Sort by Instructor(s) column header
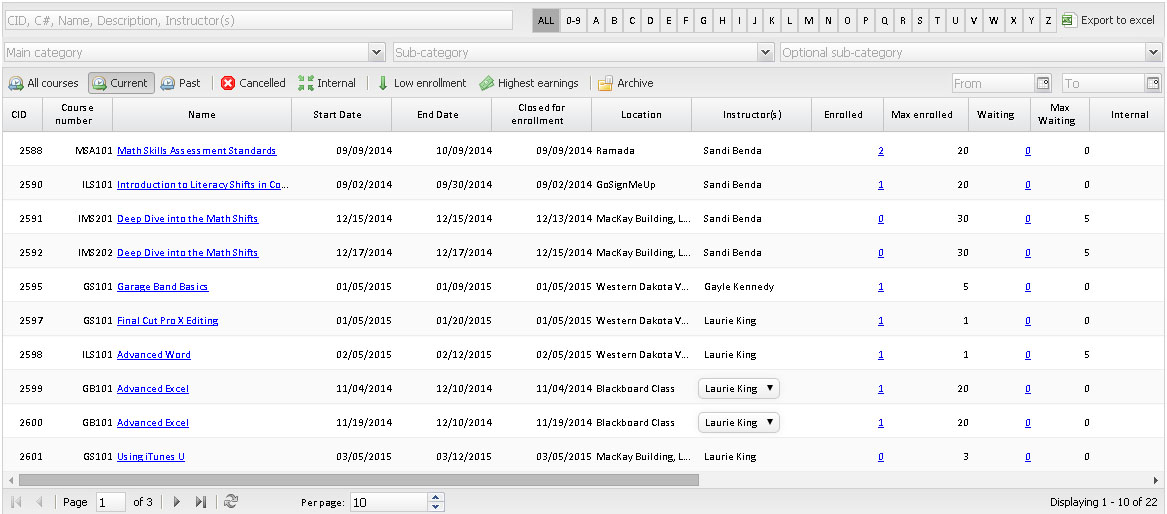 click(x=752, y=115)
